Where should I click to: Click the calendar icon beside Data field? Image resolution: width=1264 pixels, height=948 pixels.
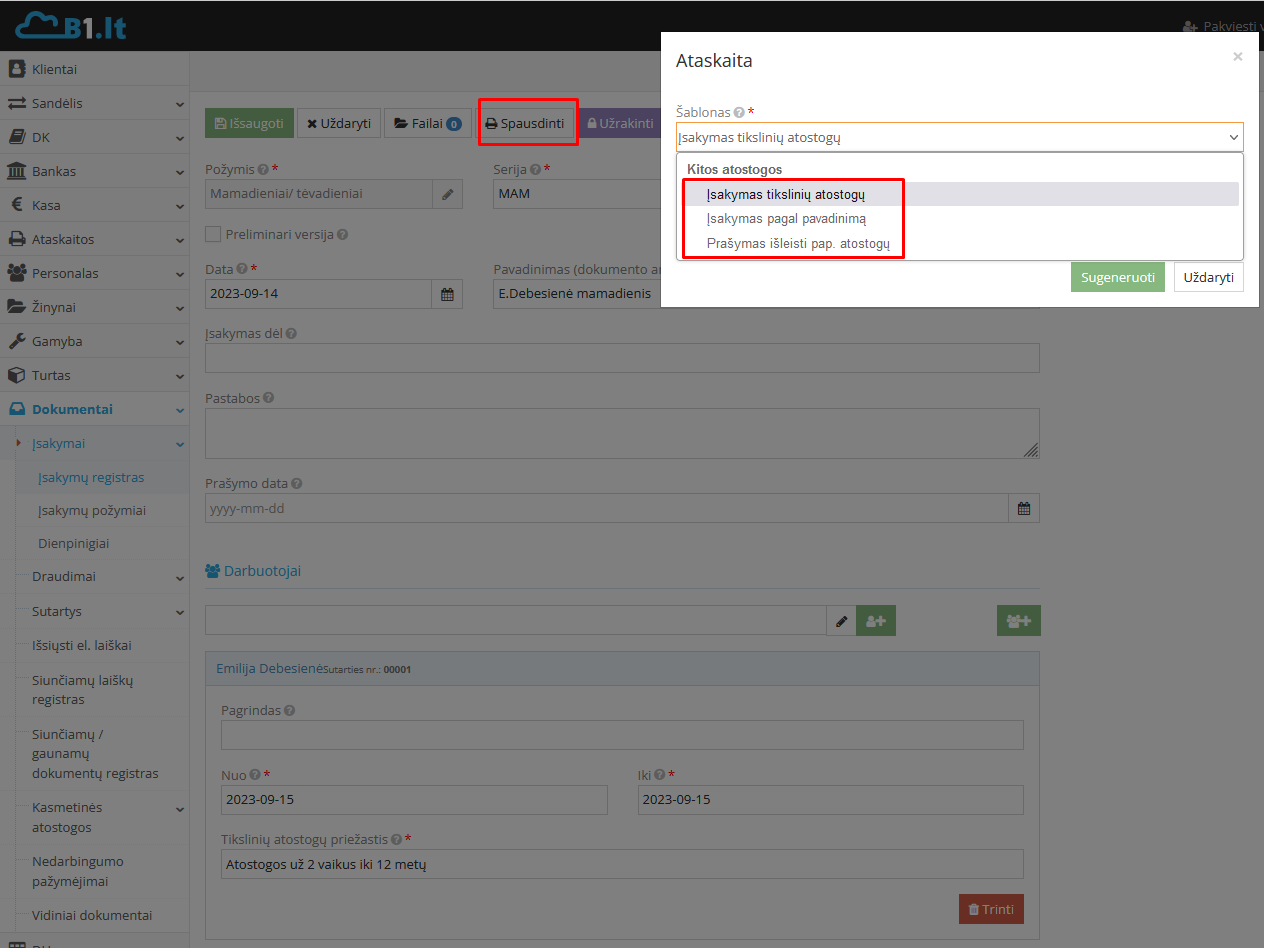[x=447, y=294]
